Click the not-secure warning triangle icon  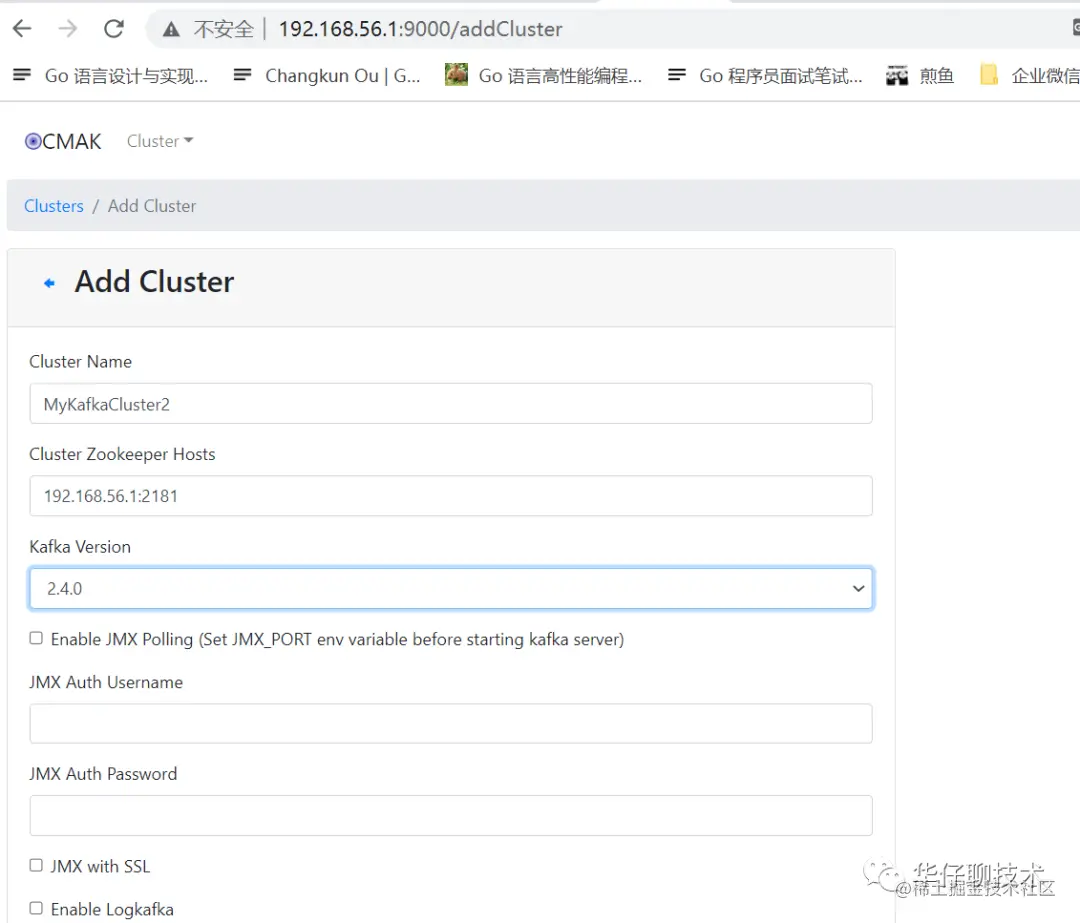tap(171, 29)
